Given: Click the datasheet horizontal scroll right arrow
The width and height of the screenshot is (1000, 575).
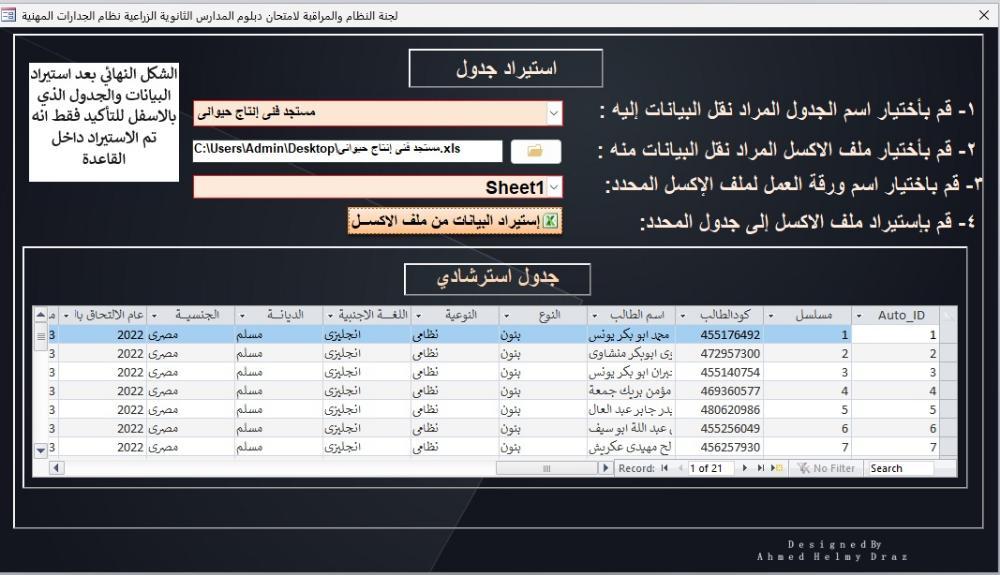Looking at the screenshot, I should pyautogui.click(x=605, y=468).
